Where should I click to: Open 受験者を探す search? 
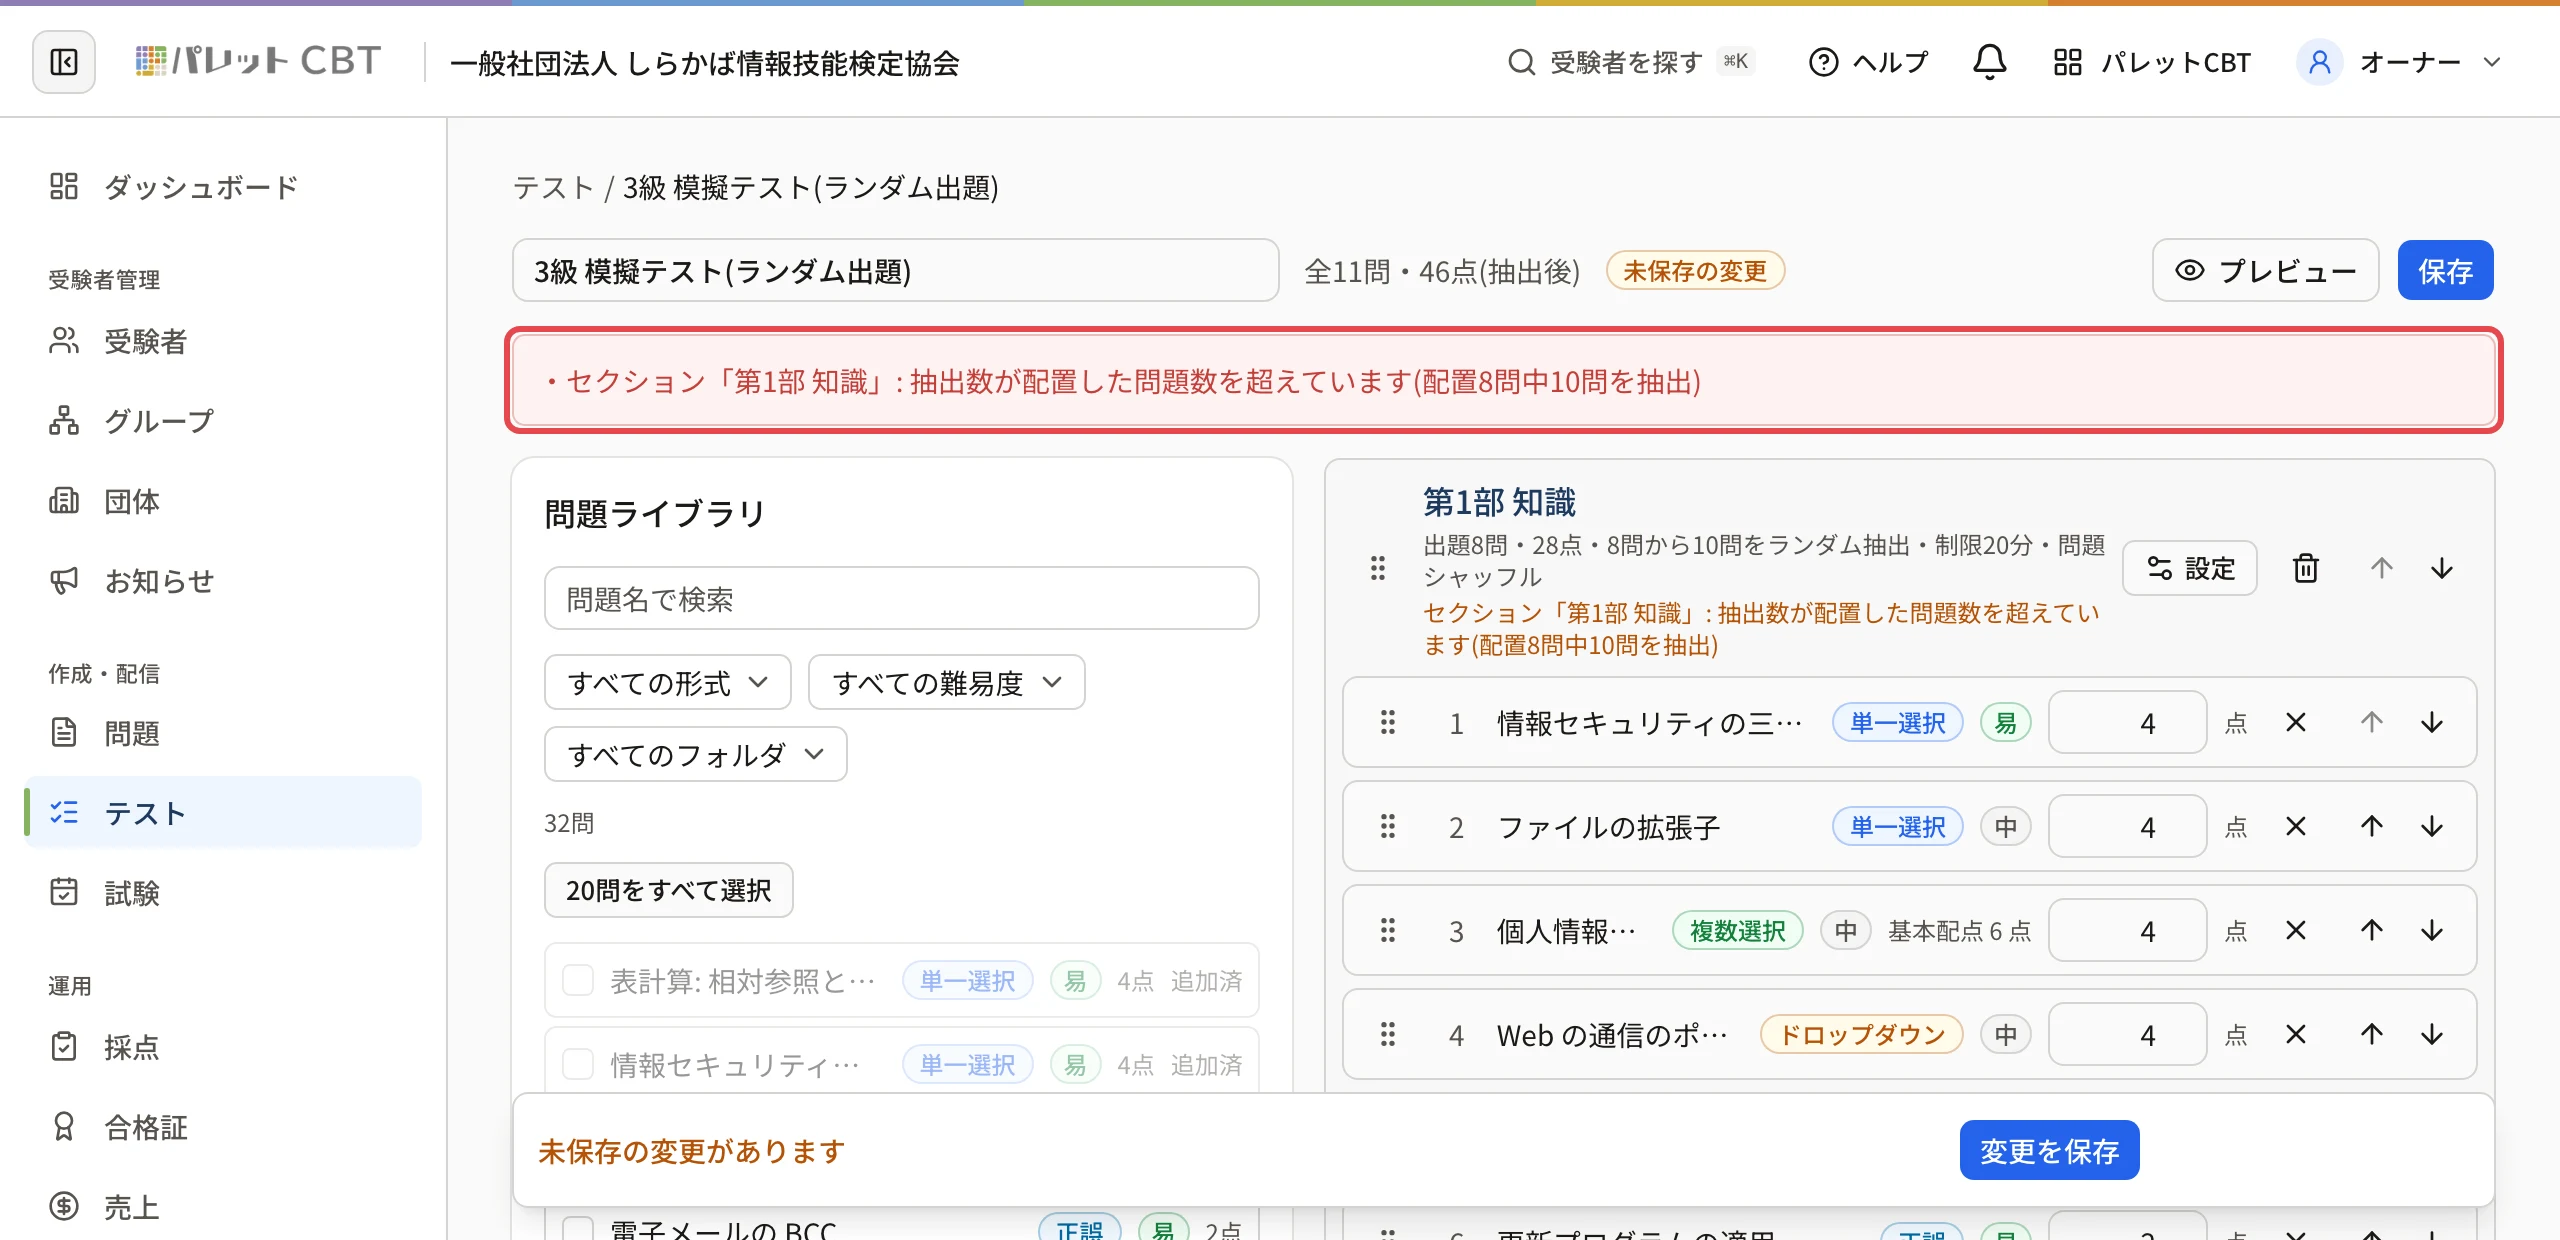point(1629,62)
